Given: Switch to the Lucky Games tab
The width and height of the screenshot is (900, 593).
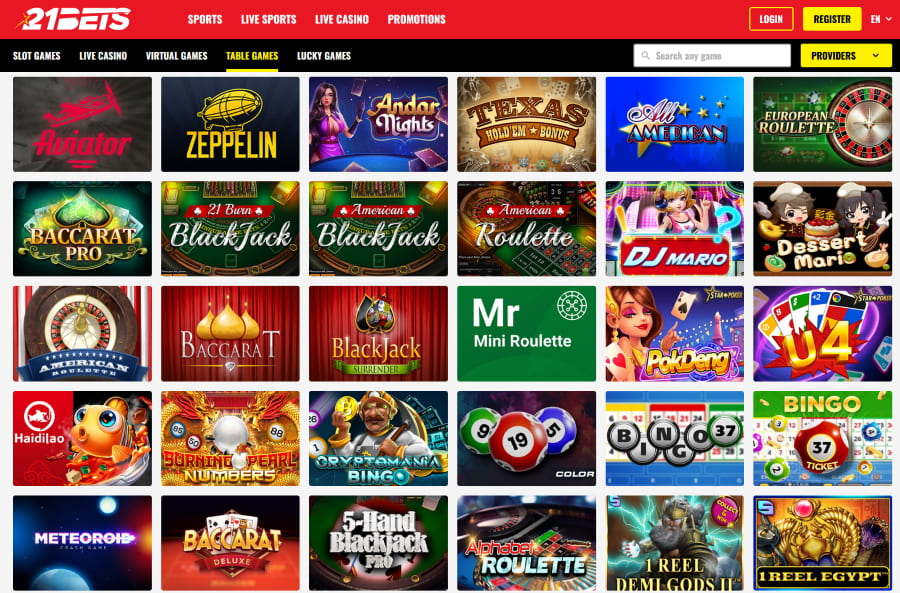Looking at the screenshot, I should [x=324, y=56].
